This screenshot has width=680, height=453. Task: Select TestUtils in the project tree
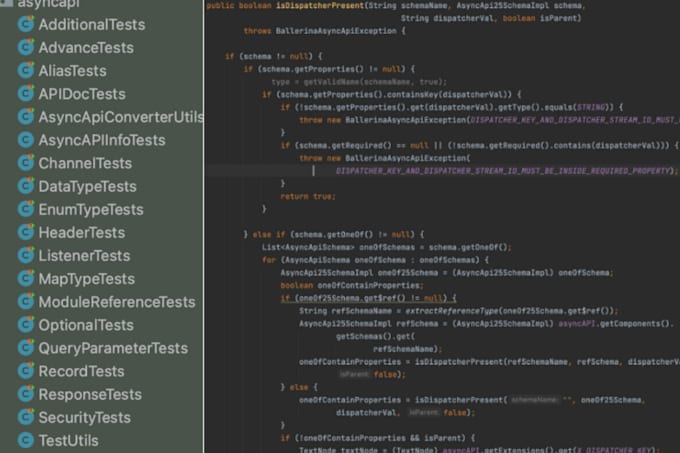[68, 441]
